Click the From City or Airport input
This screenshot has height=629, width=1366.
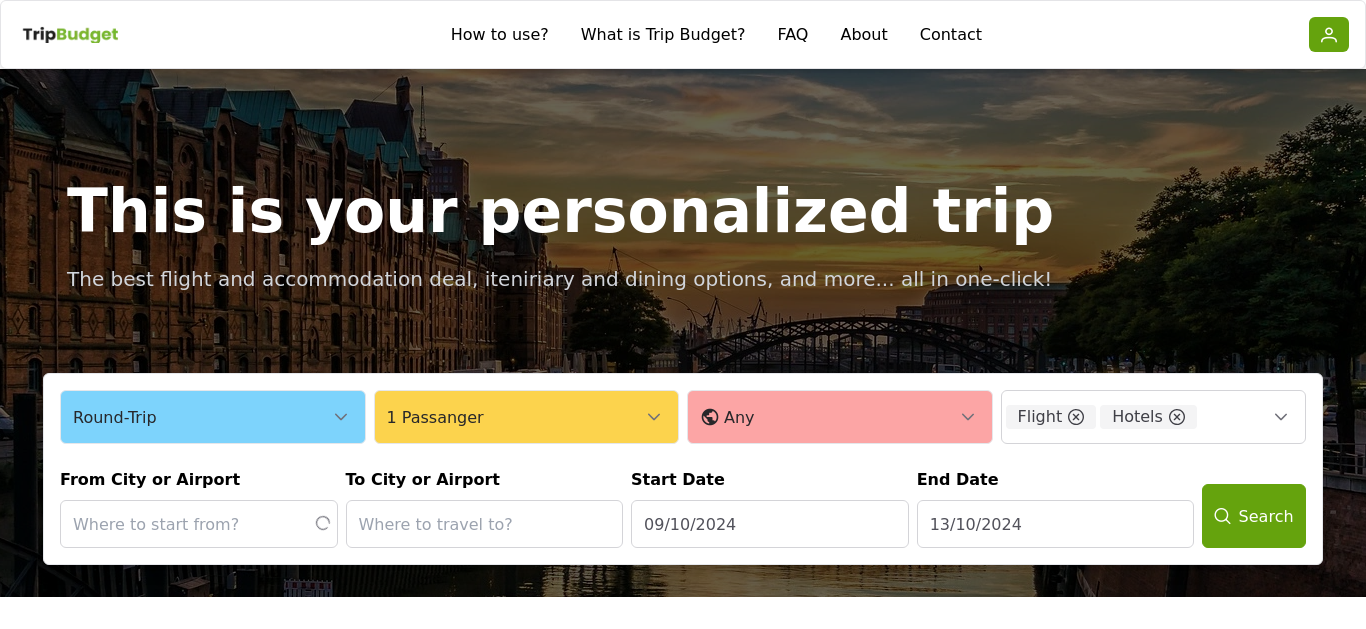click(199, 524)
